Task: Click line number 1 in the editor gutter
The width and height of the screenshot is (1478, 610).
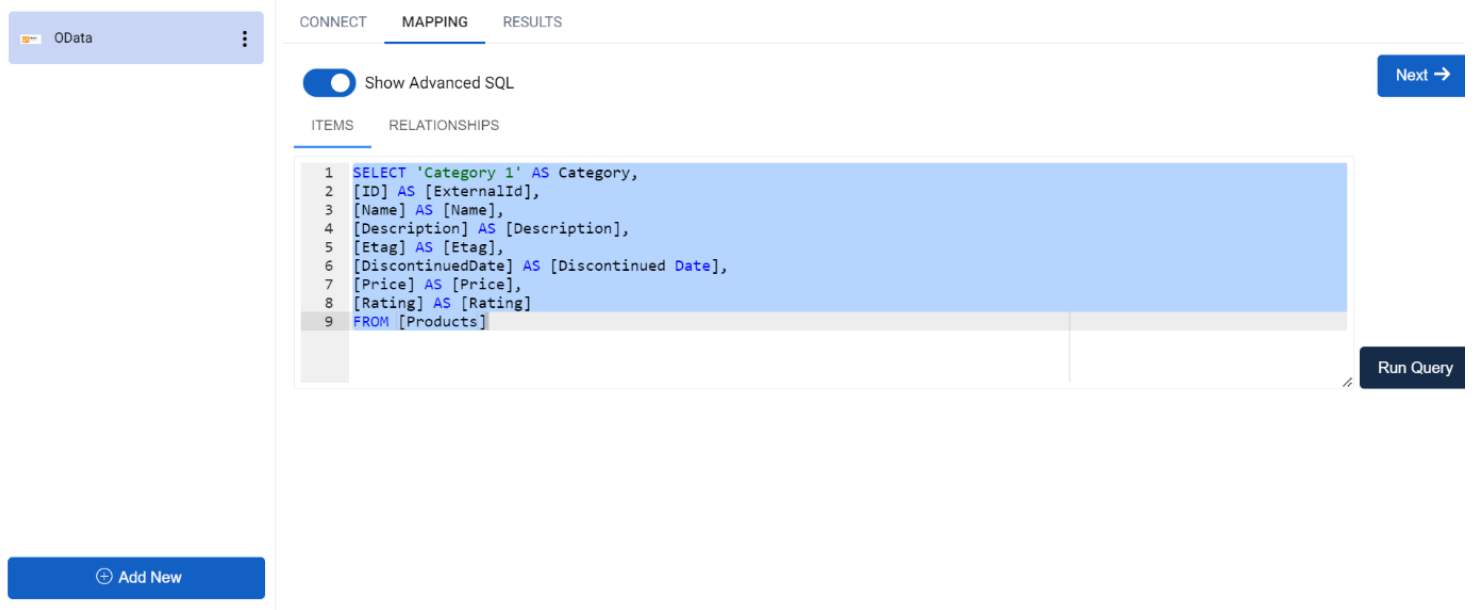Action: click(x=329, y=172)
